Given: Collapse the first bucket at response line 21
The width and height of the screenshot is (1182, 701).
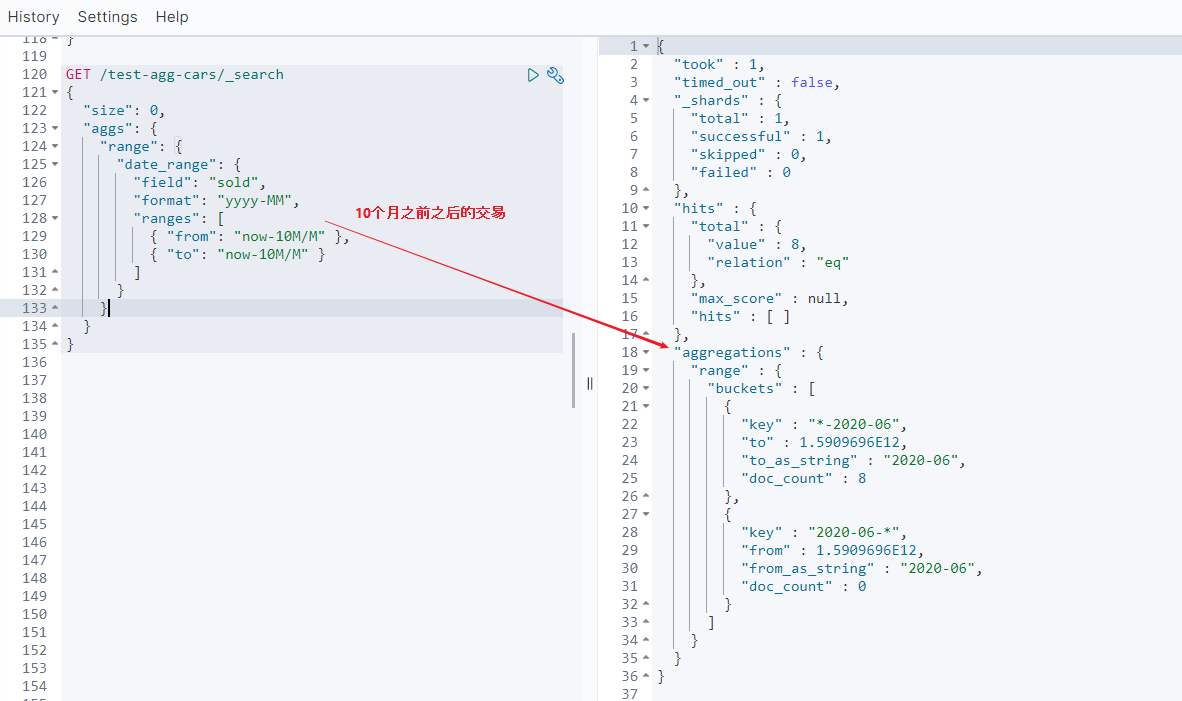Looking at the screenshot, I should click(646, 407).
